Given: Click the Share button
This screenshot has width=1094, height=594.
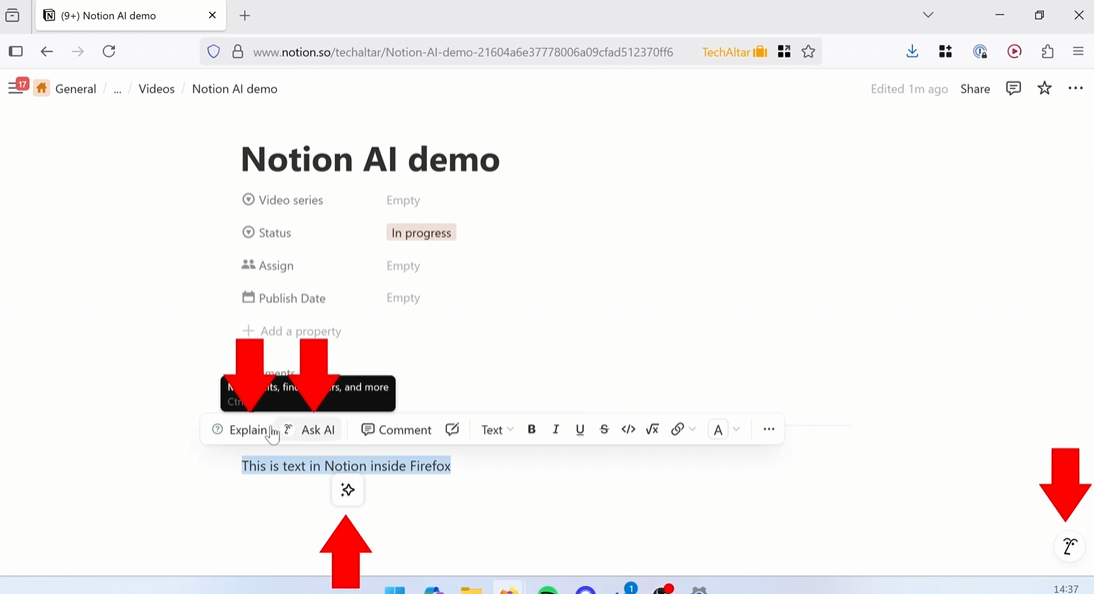Looking at the screenshot, I should coord(975,89).
